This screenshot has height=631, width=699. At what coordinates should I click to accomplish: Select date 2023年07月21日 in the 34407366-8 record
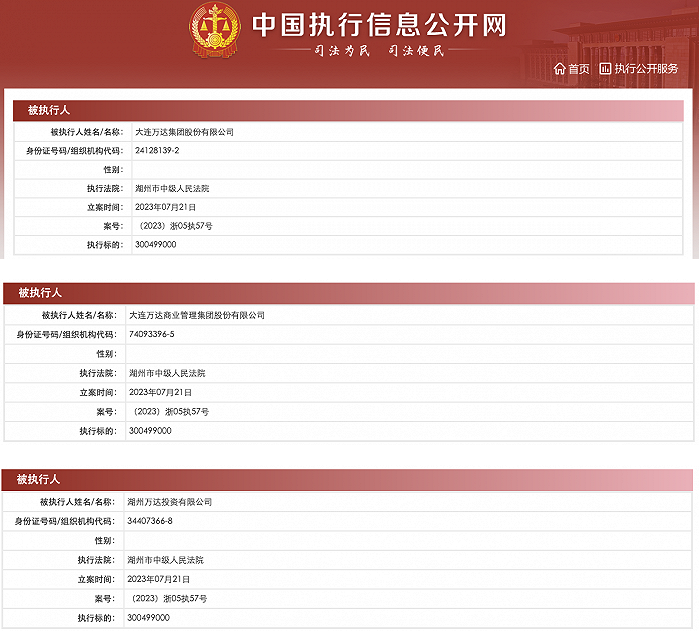coord(158,579)
